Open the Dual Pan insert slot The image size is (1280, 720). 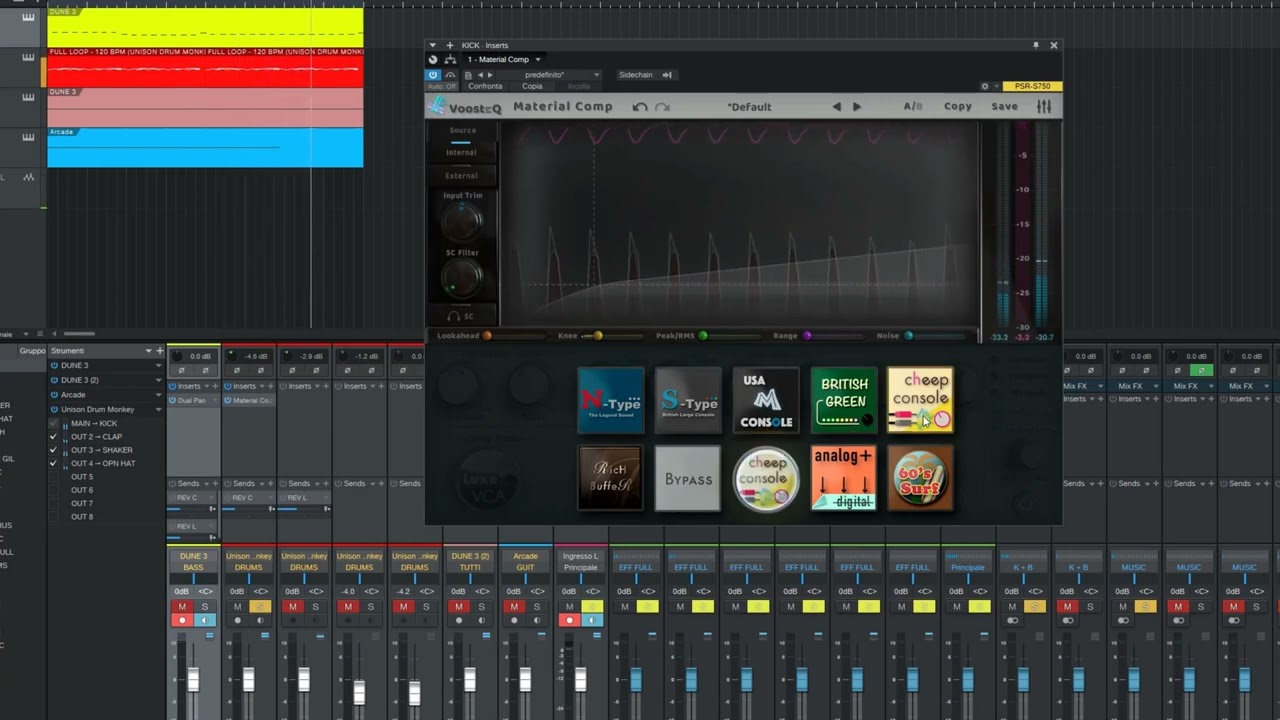click(193, 401)
